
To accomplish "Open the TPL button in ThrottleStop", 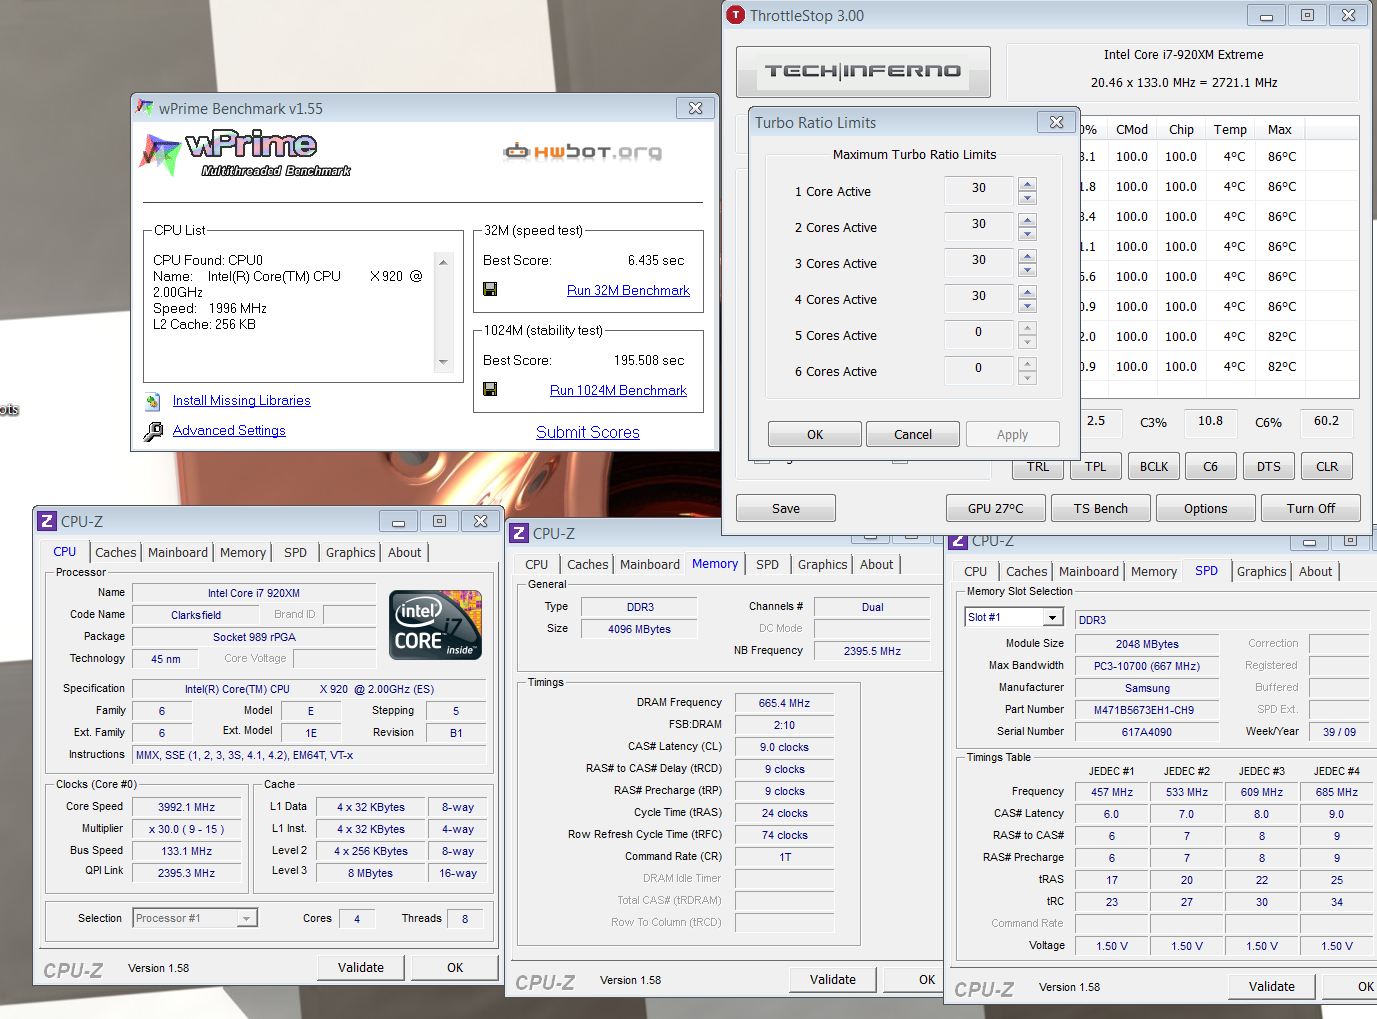I will click(x=1096, y=466).
